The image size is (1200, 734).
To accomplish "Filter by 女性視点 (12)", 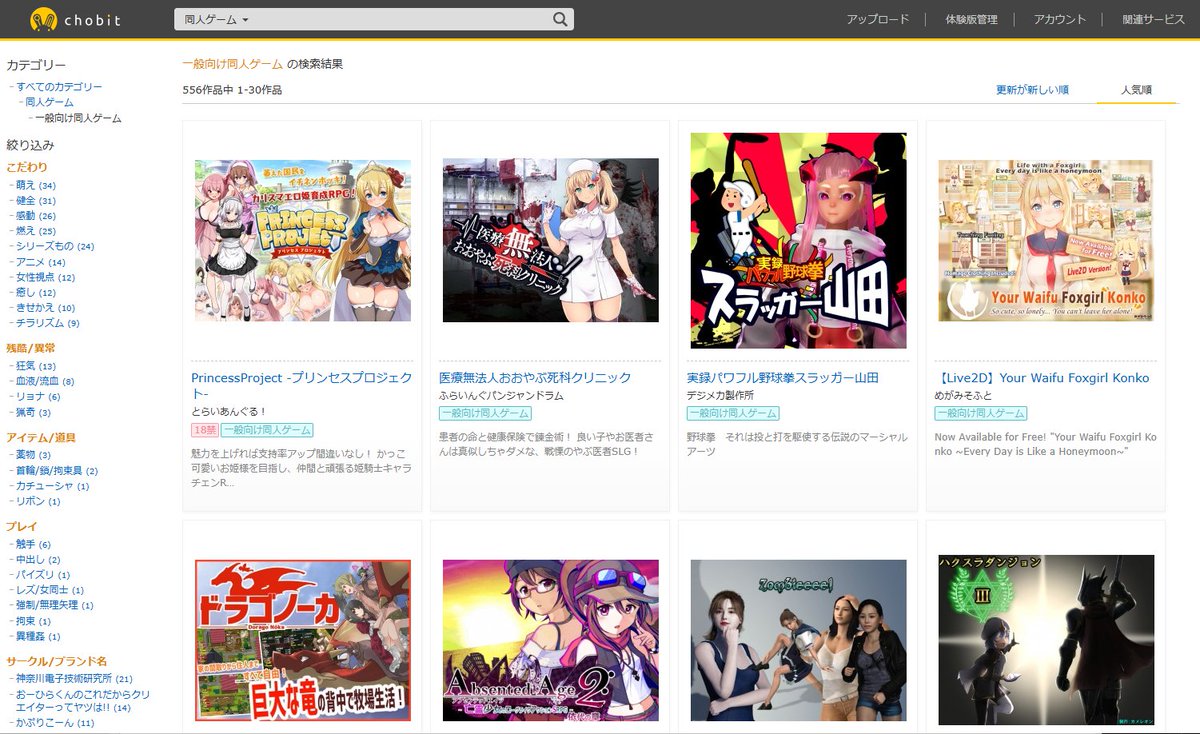I will pyautogui.click(x=46, y=277).
